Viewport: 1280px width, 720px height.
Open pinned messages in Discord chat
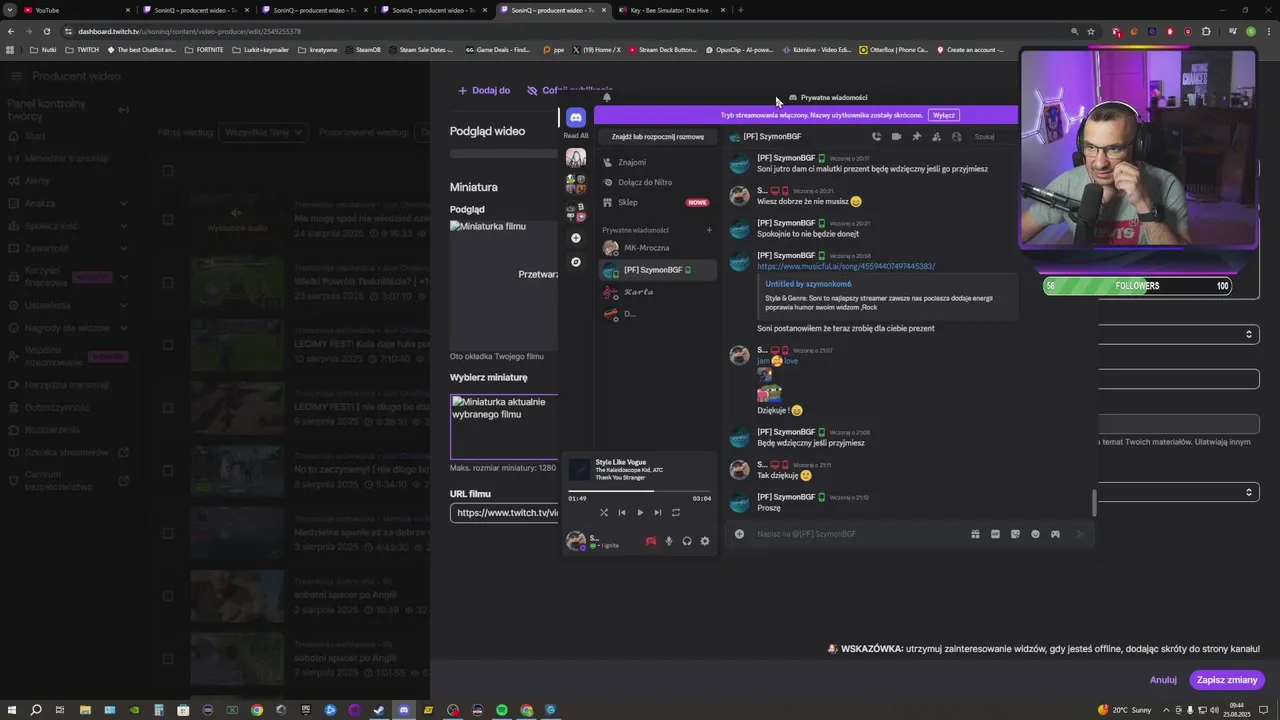point(916,136)
